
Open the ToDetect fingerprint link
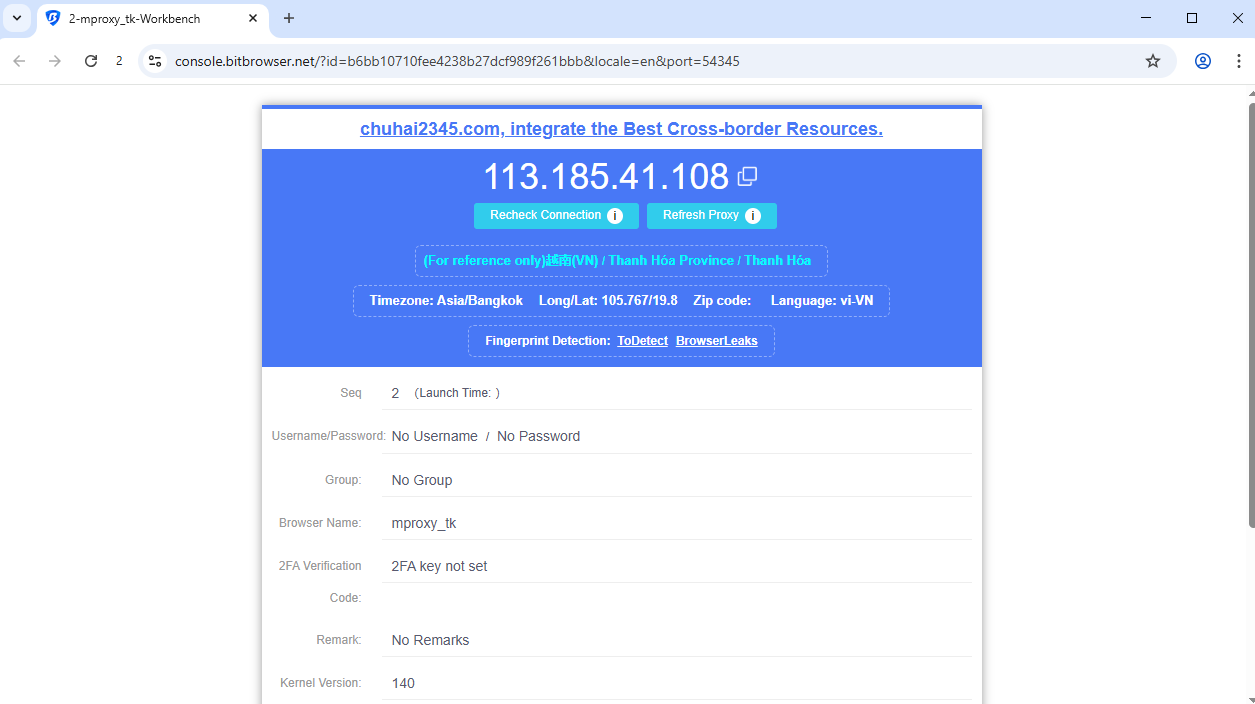point(642,341)
